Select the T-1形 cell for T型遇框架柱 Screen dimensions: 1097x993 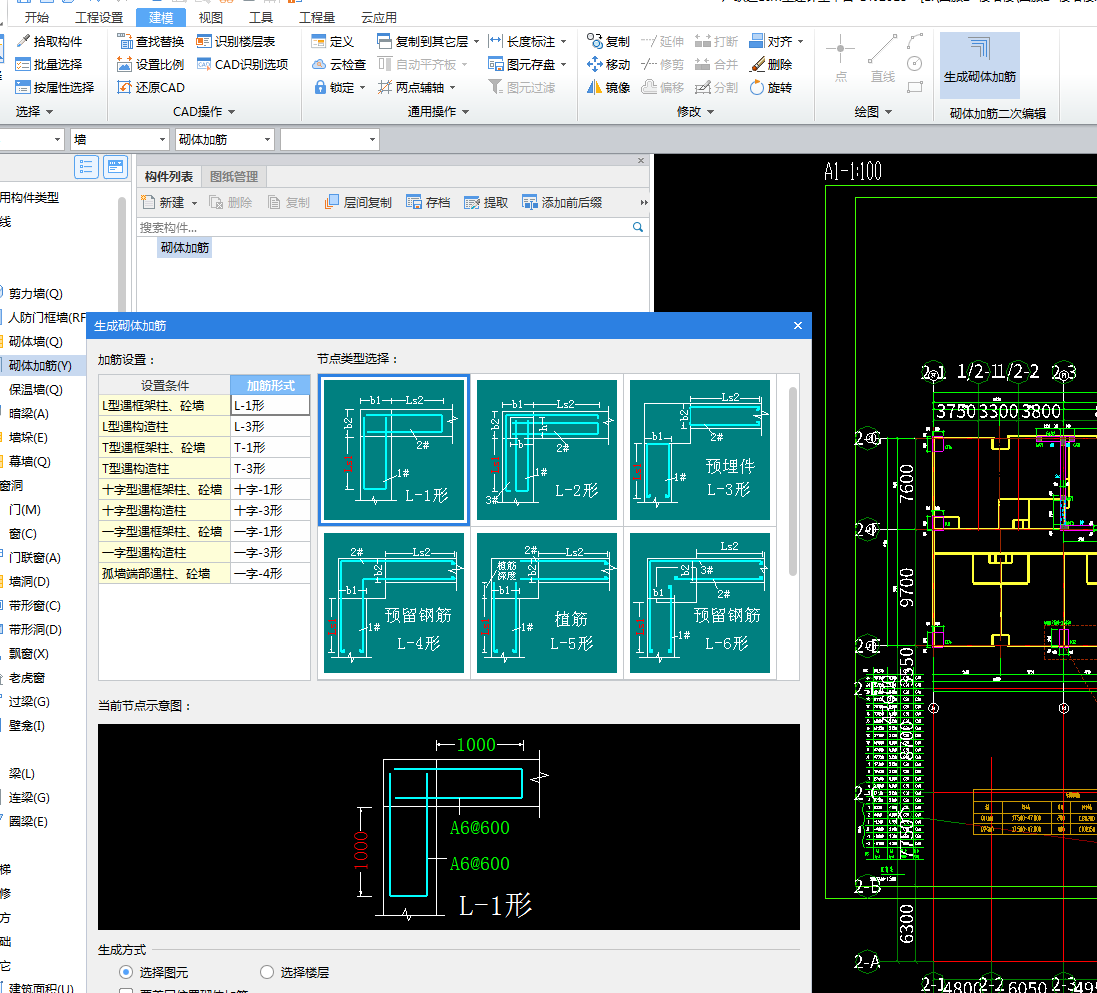click(270, 447)
